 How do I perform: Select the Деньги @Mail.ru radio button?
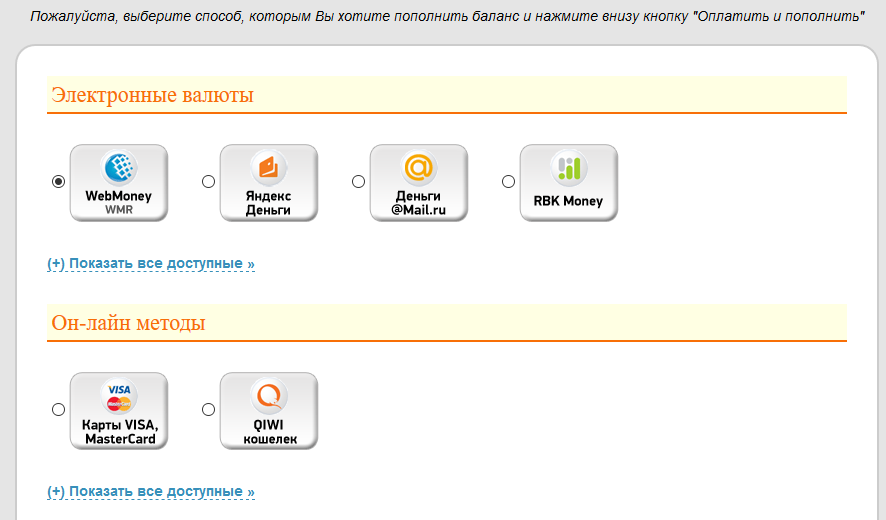358,181
